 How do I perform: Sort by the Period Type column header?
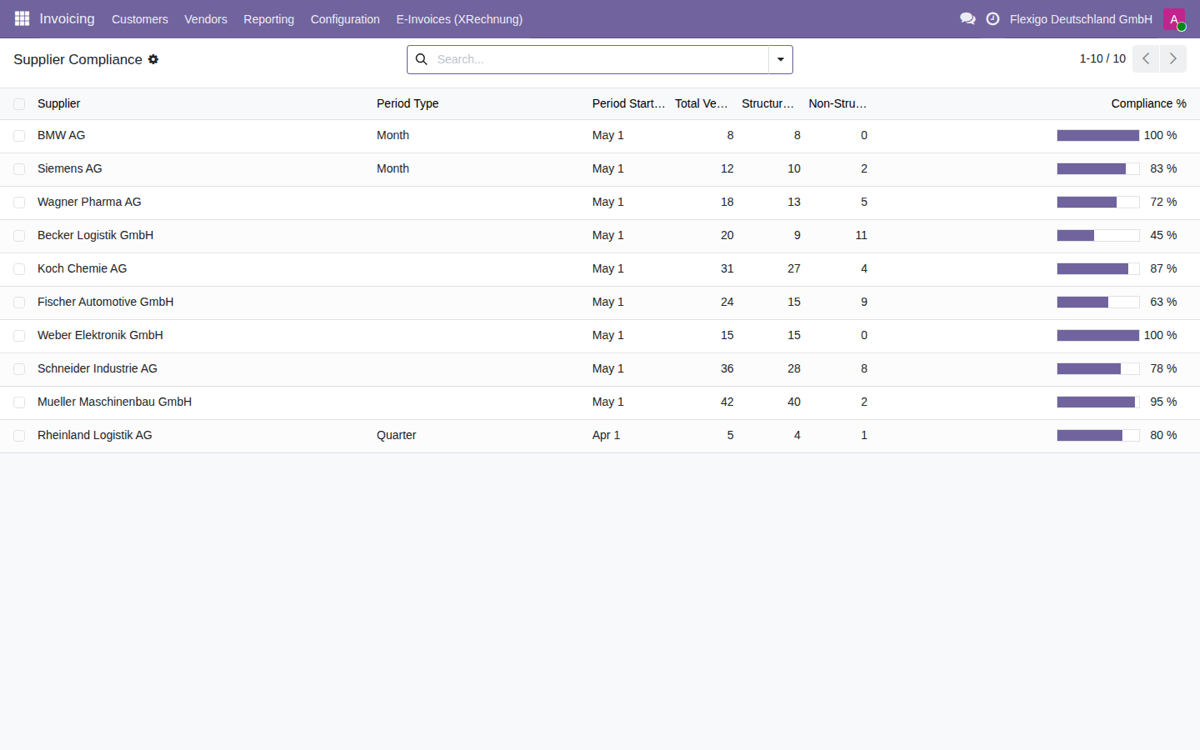pyautogui.click(x=408, y=104)
